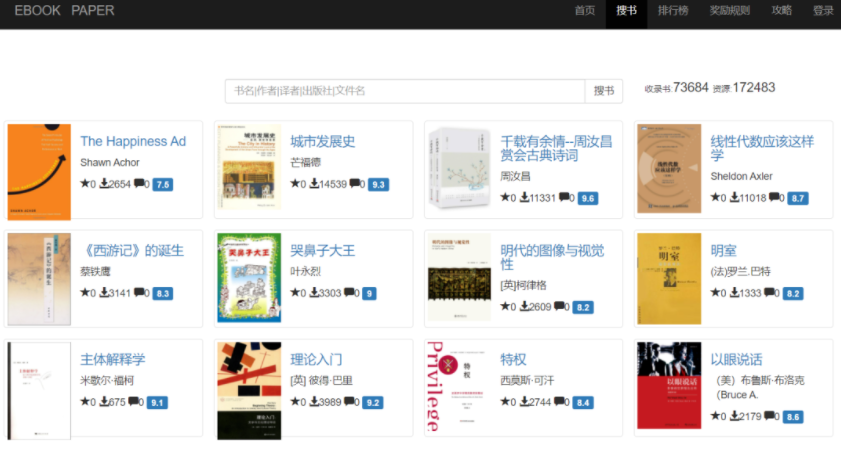Click the EBOOK PAPER site logo
The height and width of the screenshot is (454, 841).
pos(64,11)
